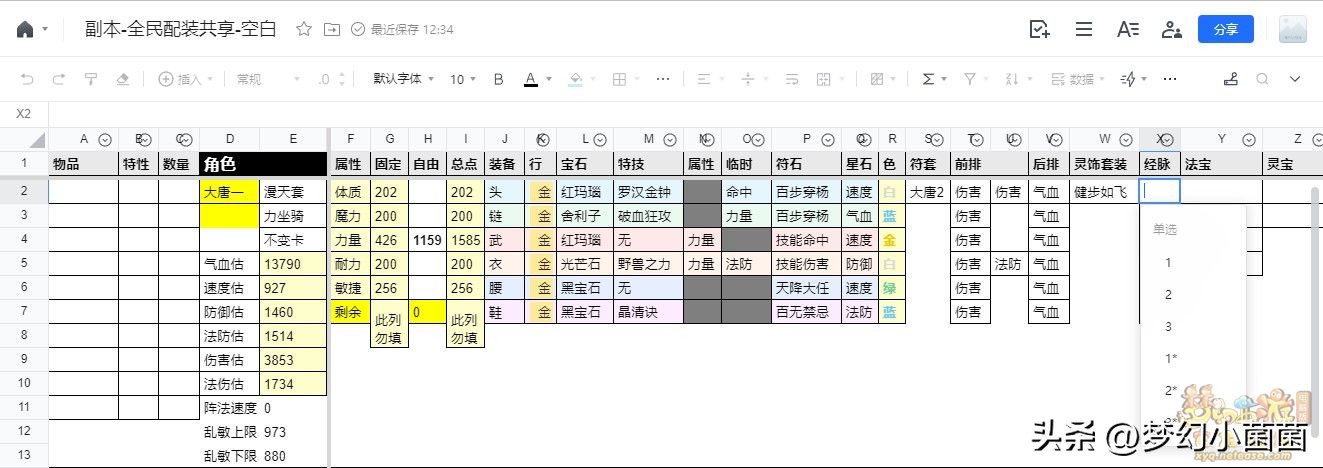Open the conditional formatting icon
The height and width of the screenshot is (468, 1323).
pyautogui.click(x=877, y=79)
